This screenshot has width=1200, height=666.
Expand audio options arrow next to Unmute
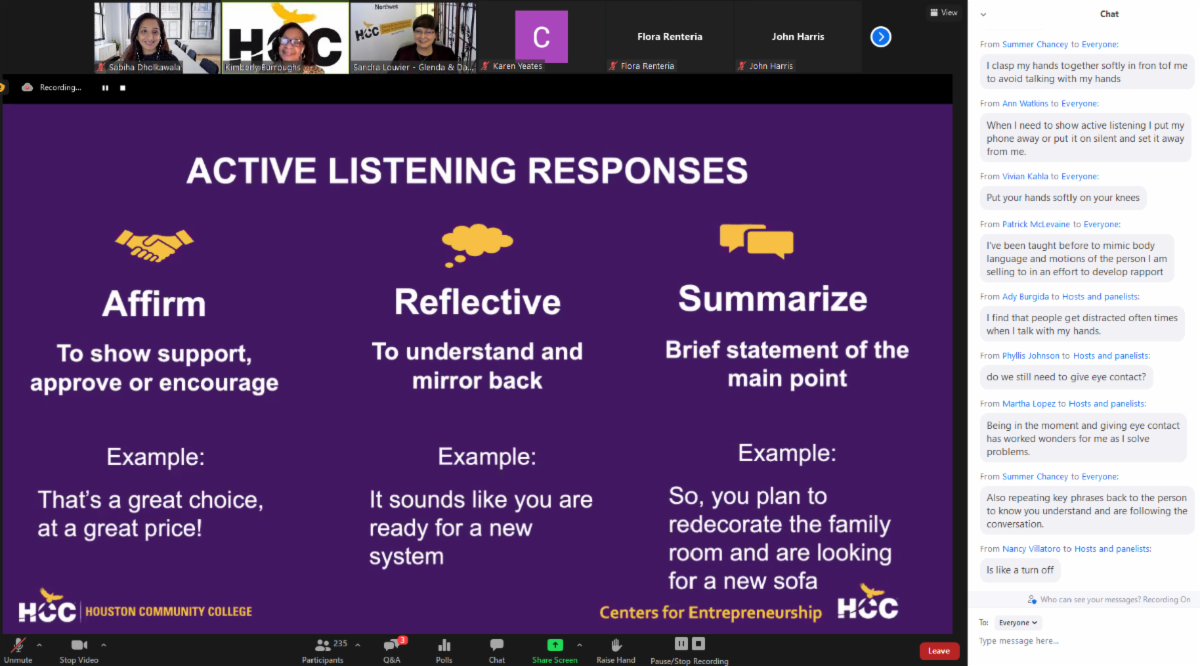click(39, 644)
